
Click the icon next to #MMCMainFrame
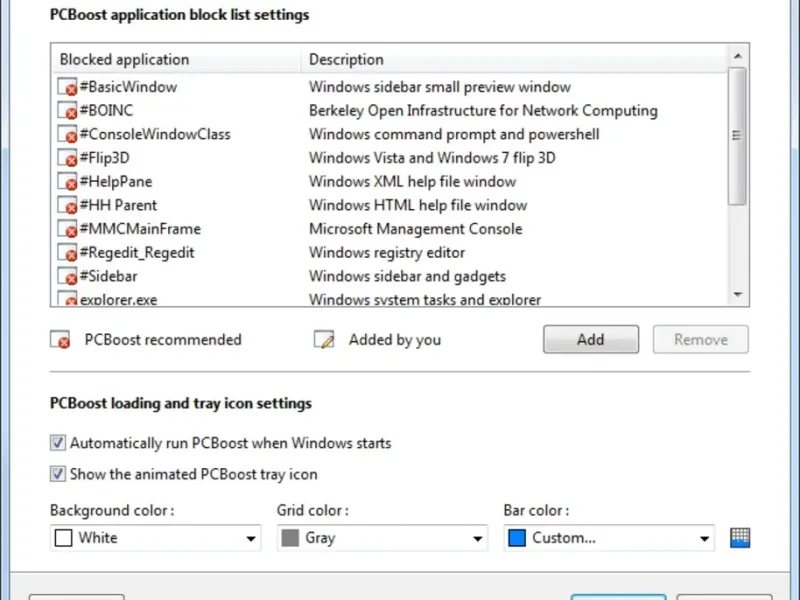click(x=67, y=230)
